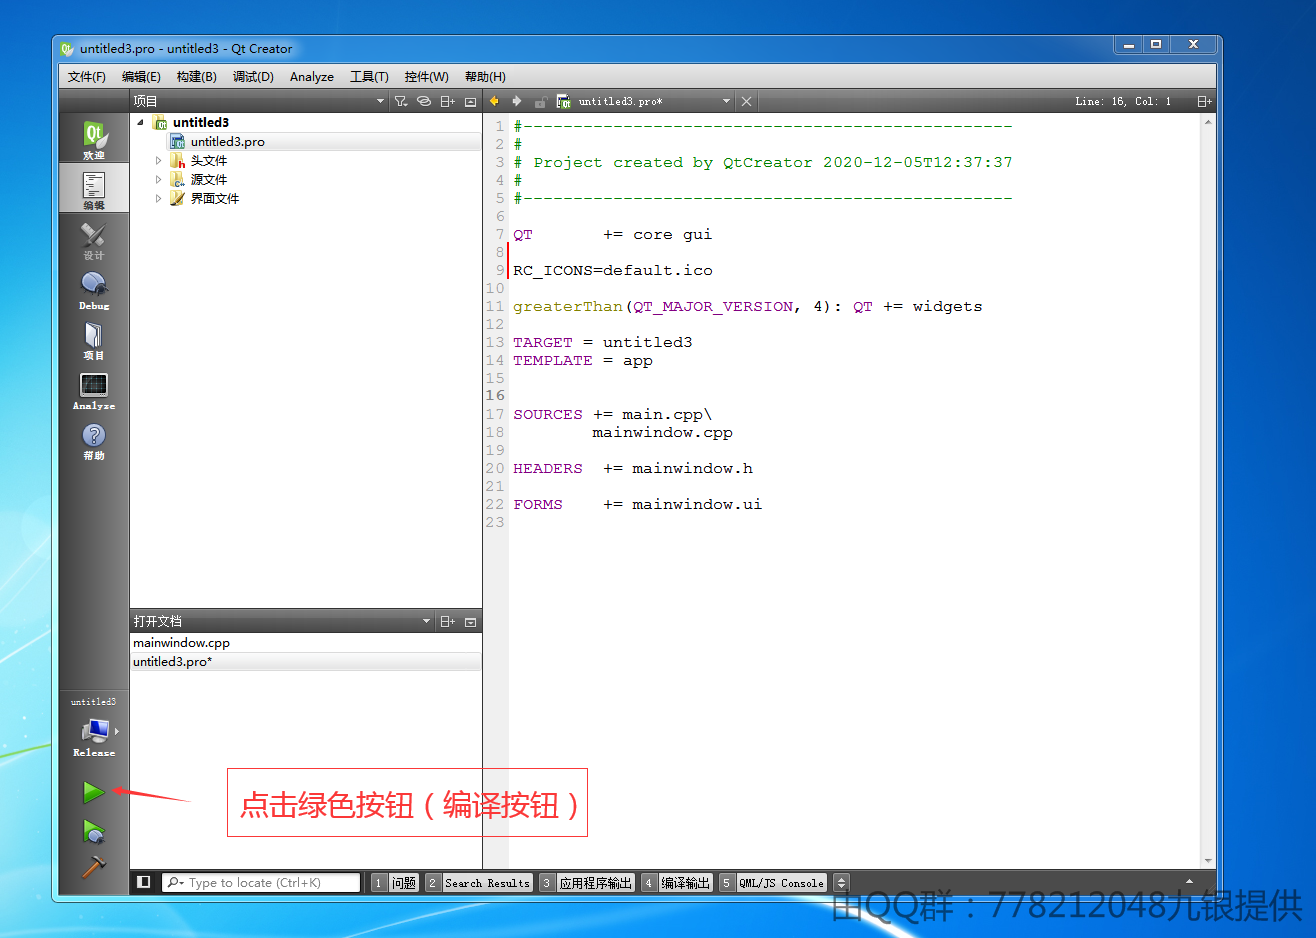Close the 打开文档 panel
The height and width of the screenshot is (938, 1316).
[470, 621]
